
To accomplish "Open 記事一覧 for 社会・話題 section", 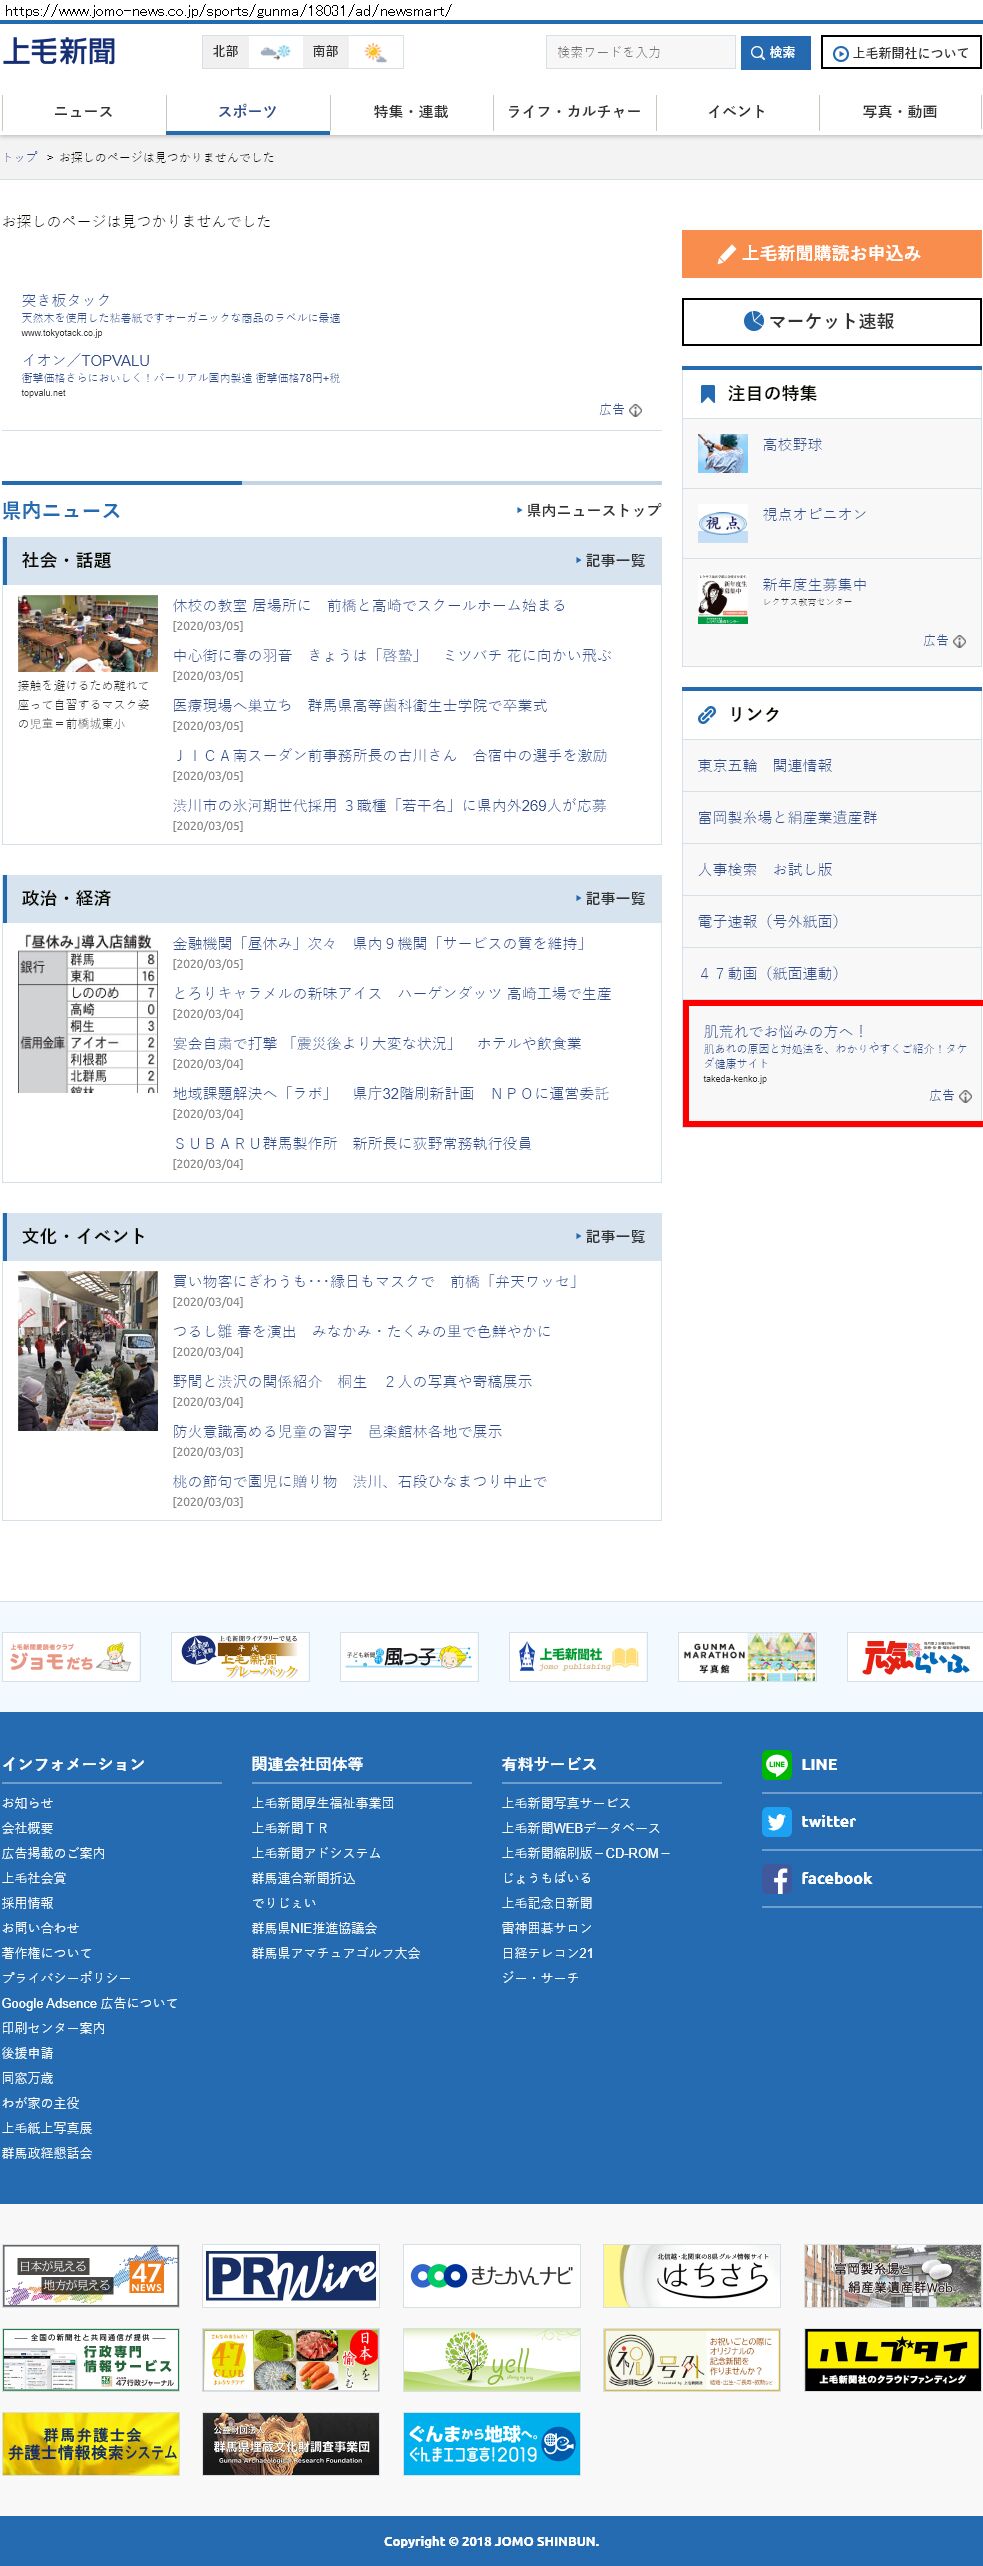I will coord(611,561).
